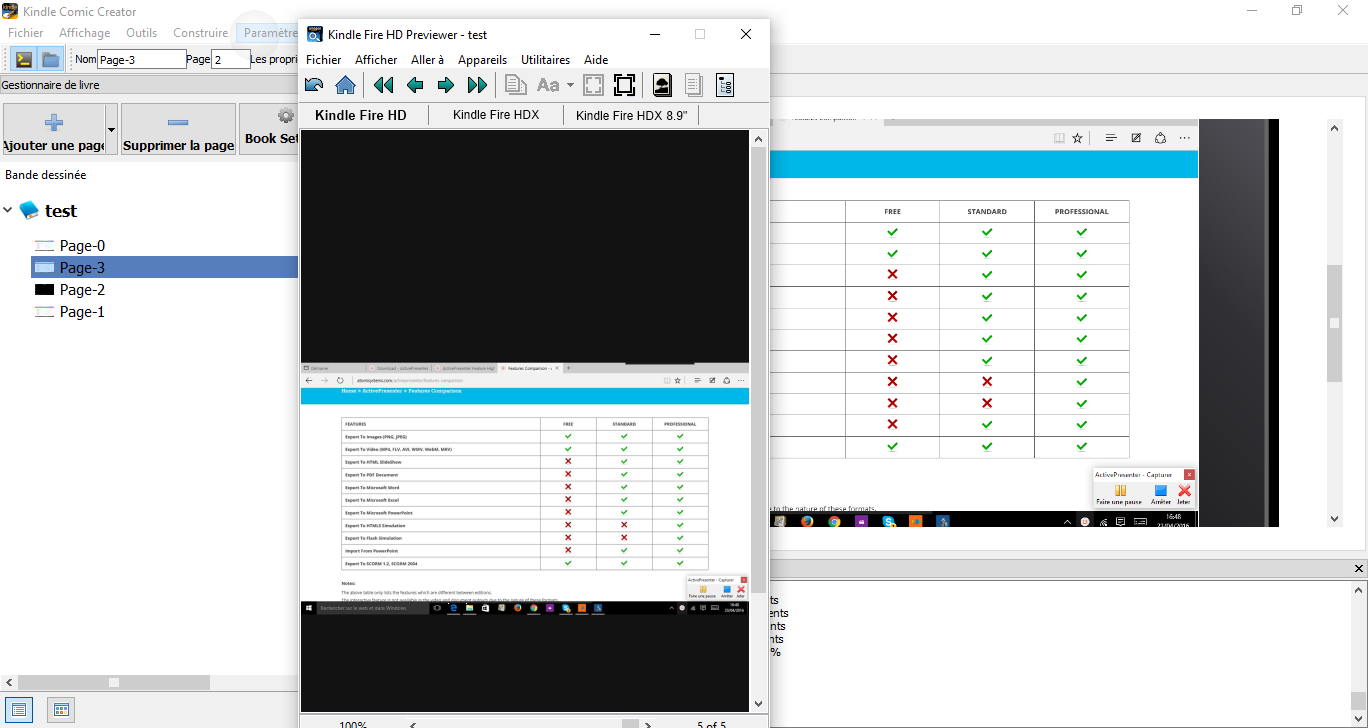Click the Kindle Comic Creator title bar icon

tap(10, 10)
